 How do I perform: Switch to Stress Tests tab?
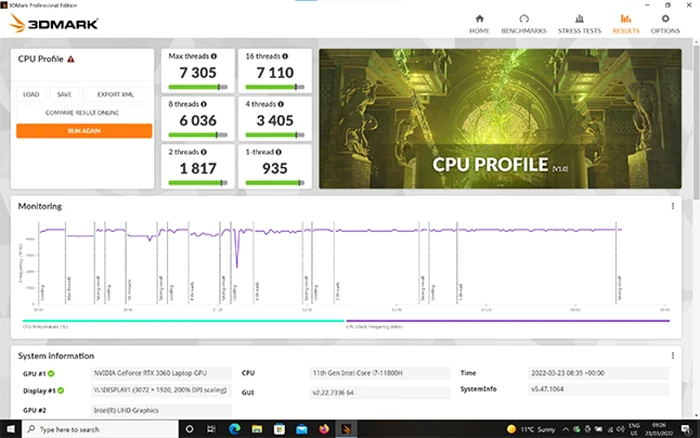(579, 24)
